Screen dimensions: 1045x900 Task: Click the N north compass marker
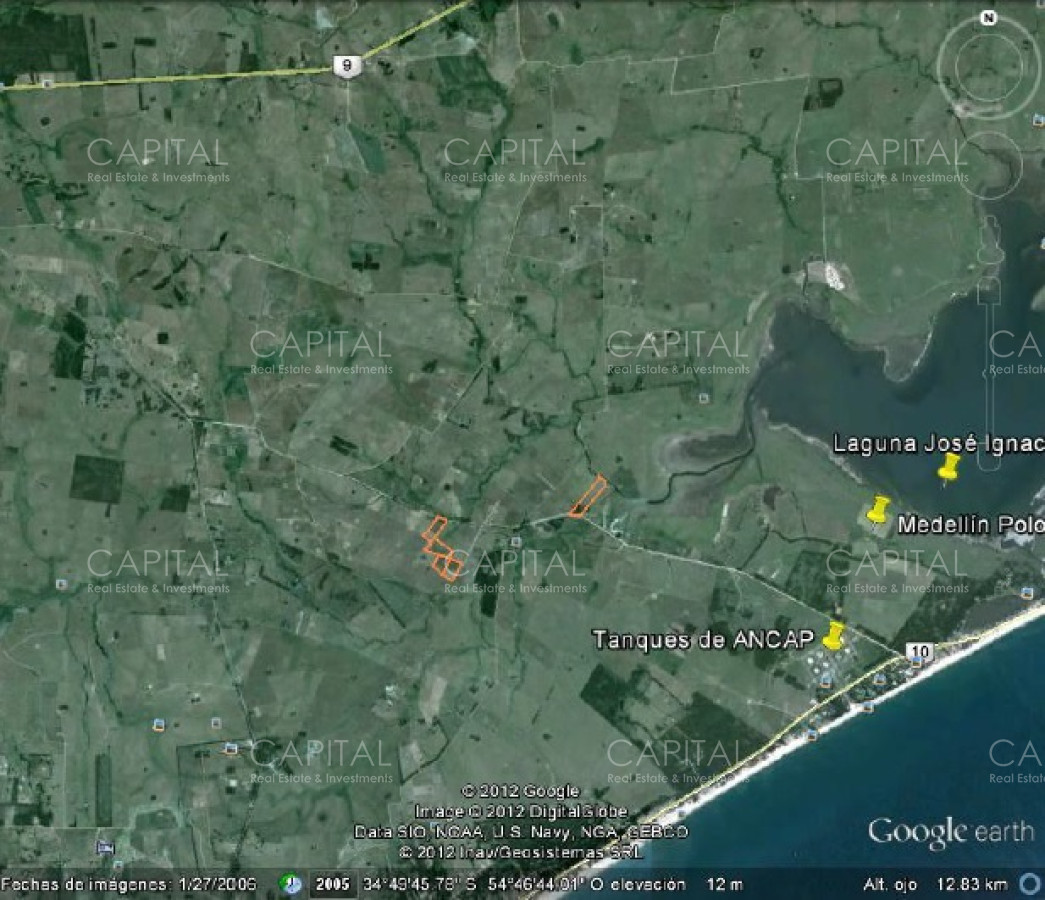(x=988, y=18)
